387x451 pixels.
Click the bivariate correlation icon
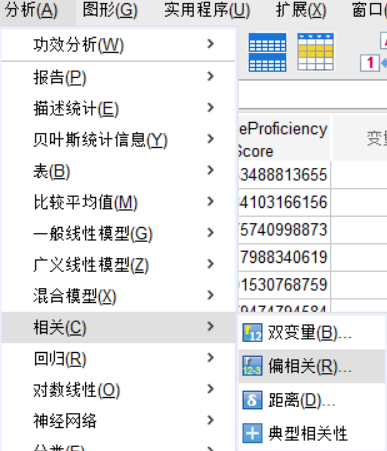[252, 332]
